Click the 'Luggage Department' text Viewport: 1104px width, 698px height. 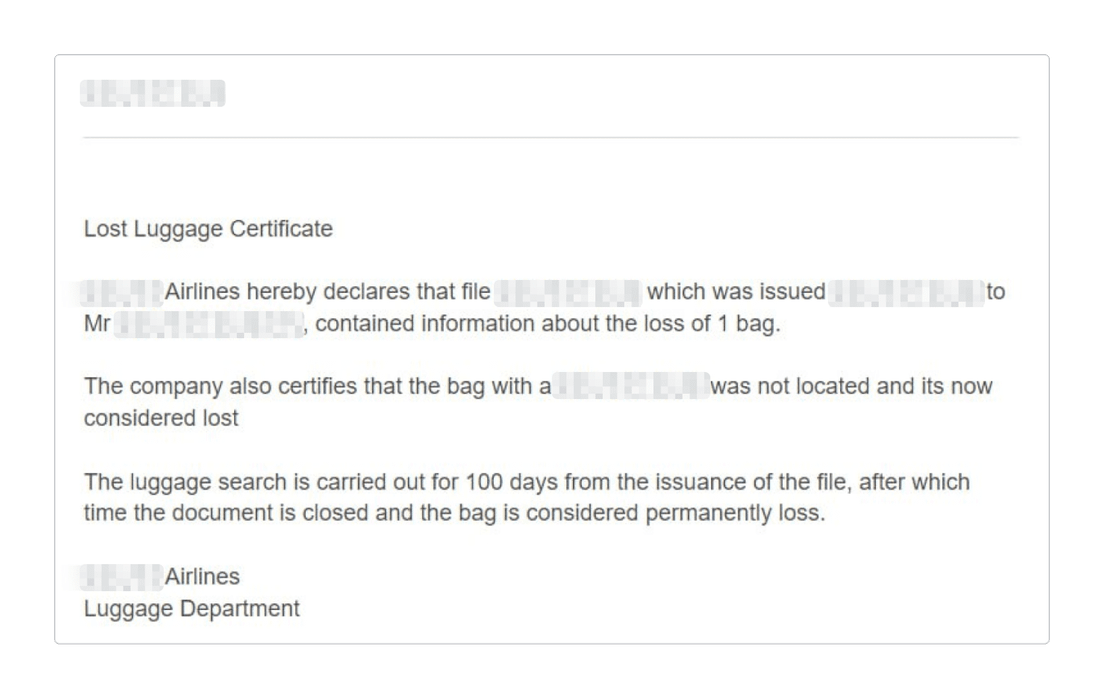pos(192,609)
